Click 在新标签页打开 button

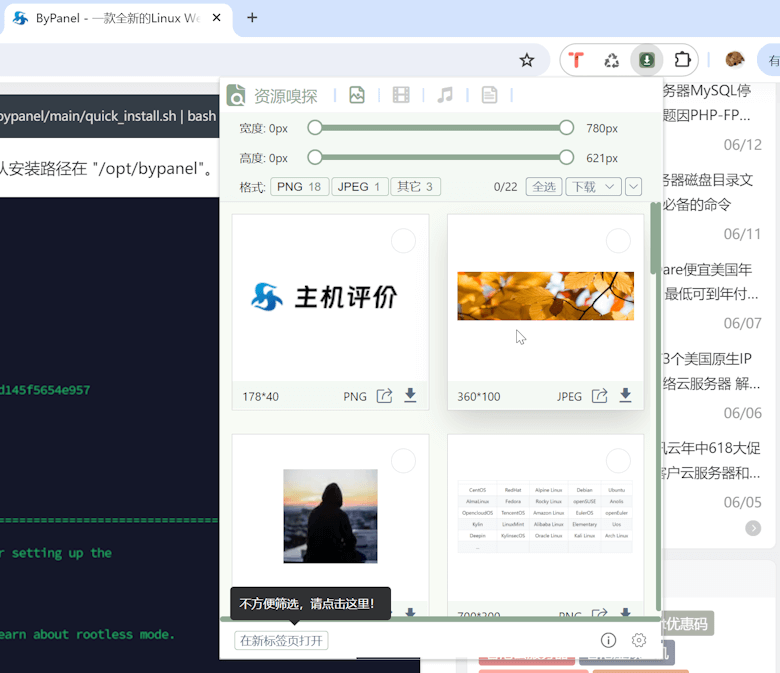click(281, 640)
